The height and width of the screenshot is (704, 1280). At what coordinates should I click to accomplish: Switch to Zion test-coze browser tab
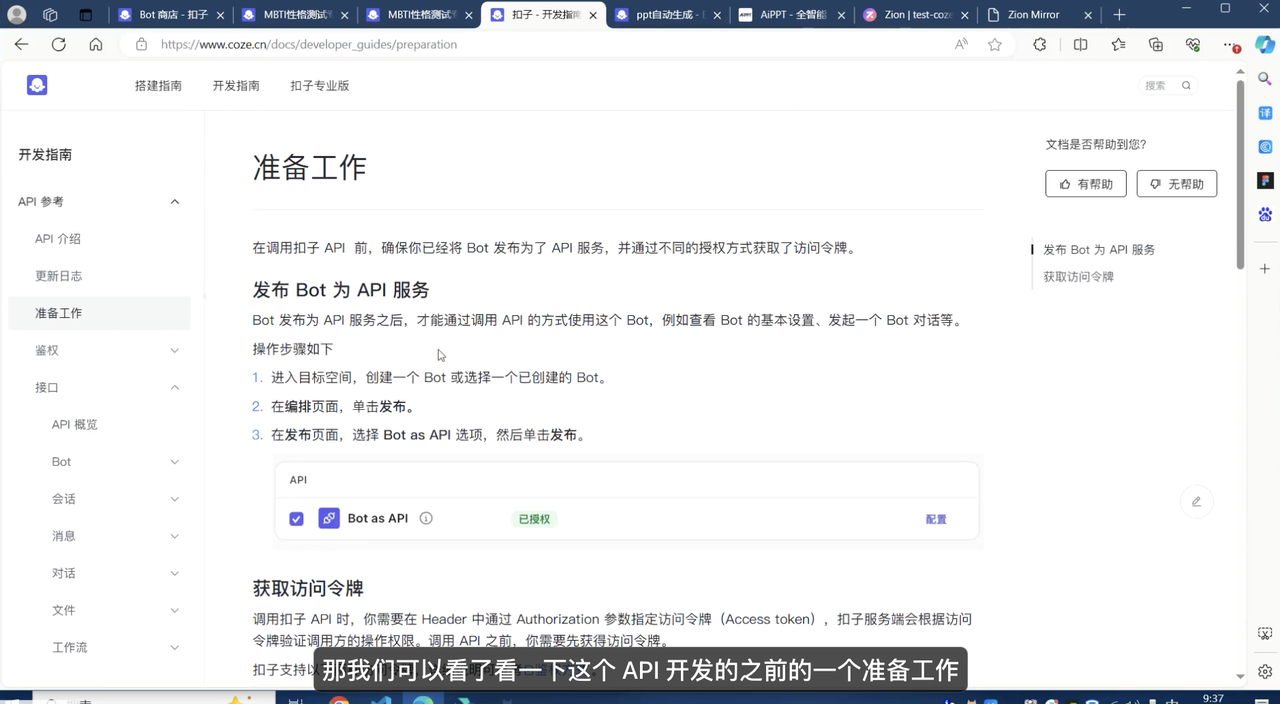[x=915, y=15]
